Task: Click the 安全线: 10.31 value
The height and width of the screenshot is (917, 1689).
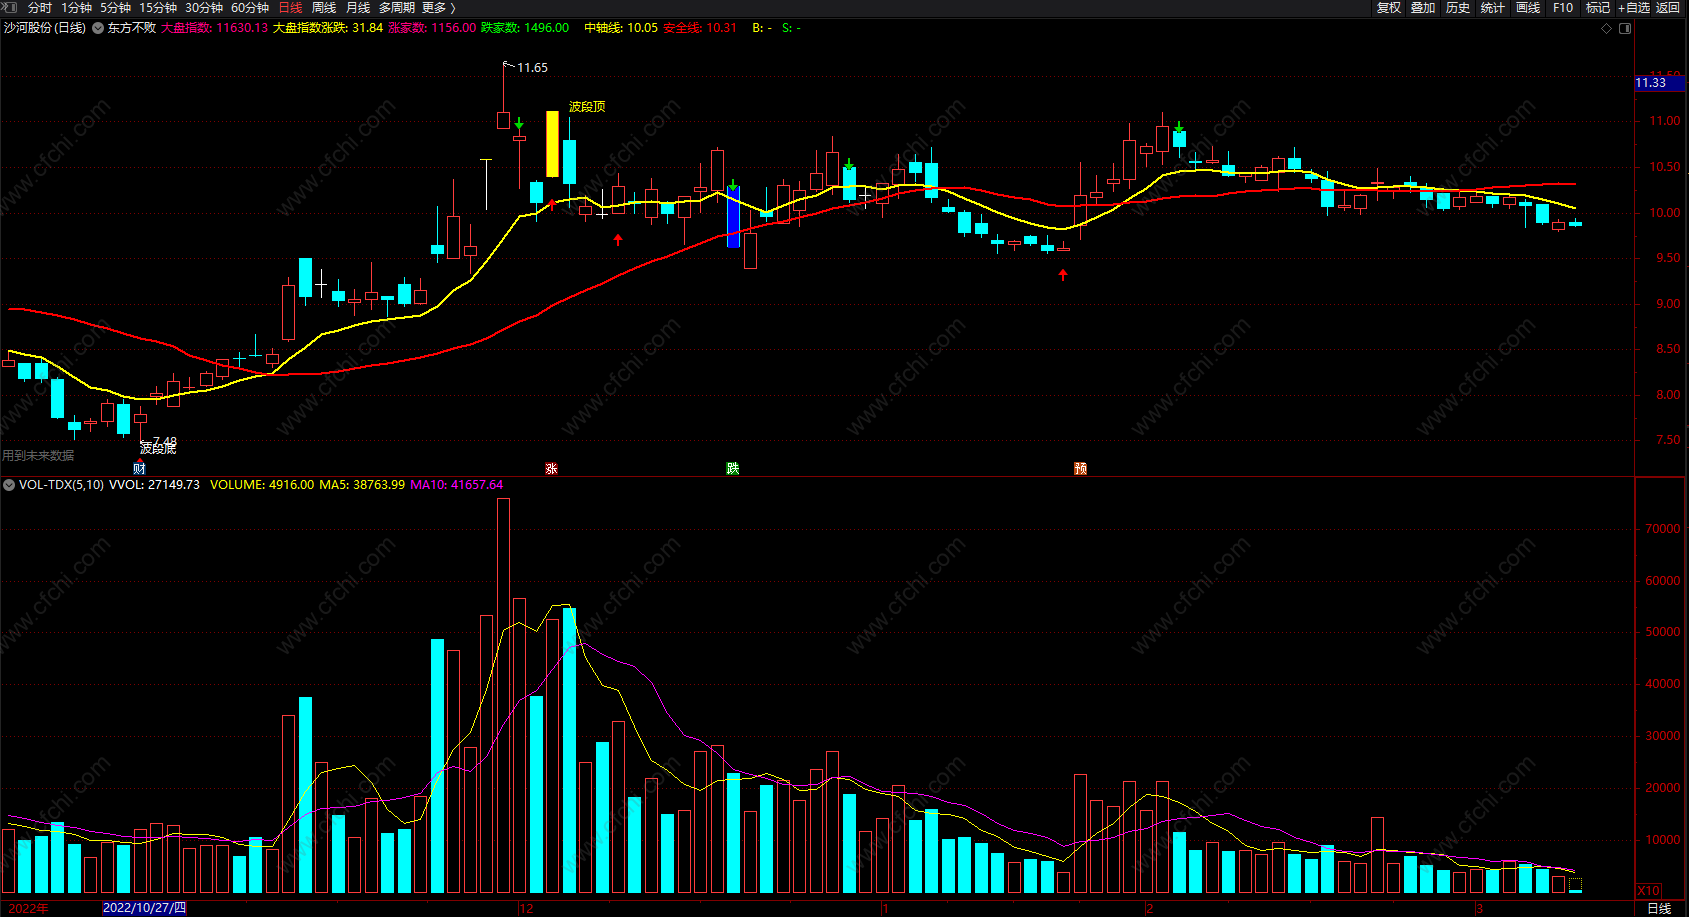Action: [x=700, y=28]
